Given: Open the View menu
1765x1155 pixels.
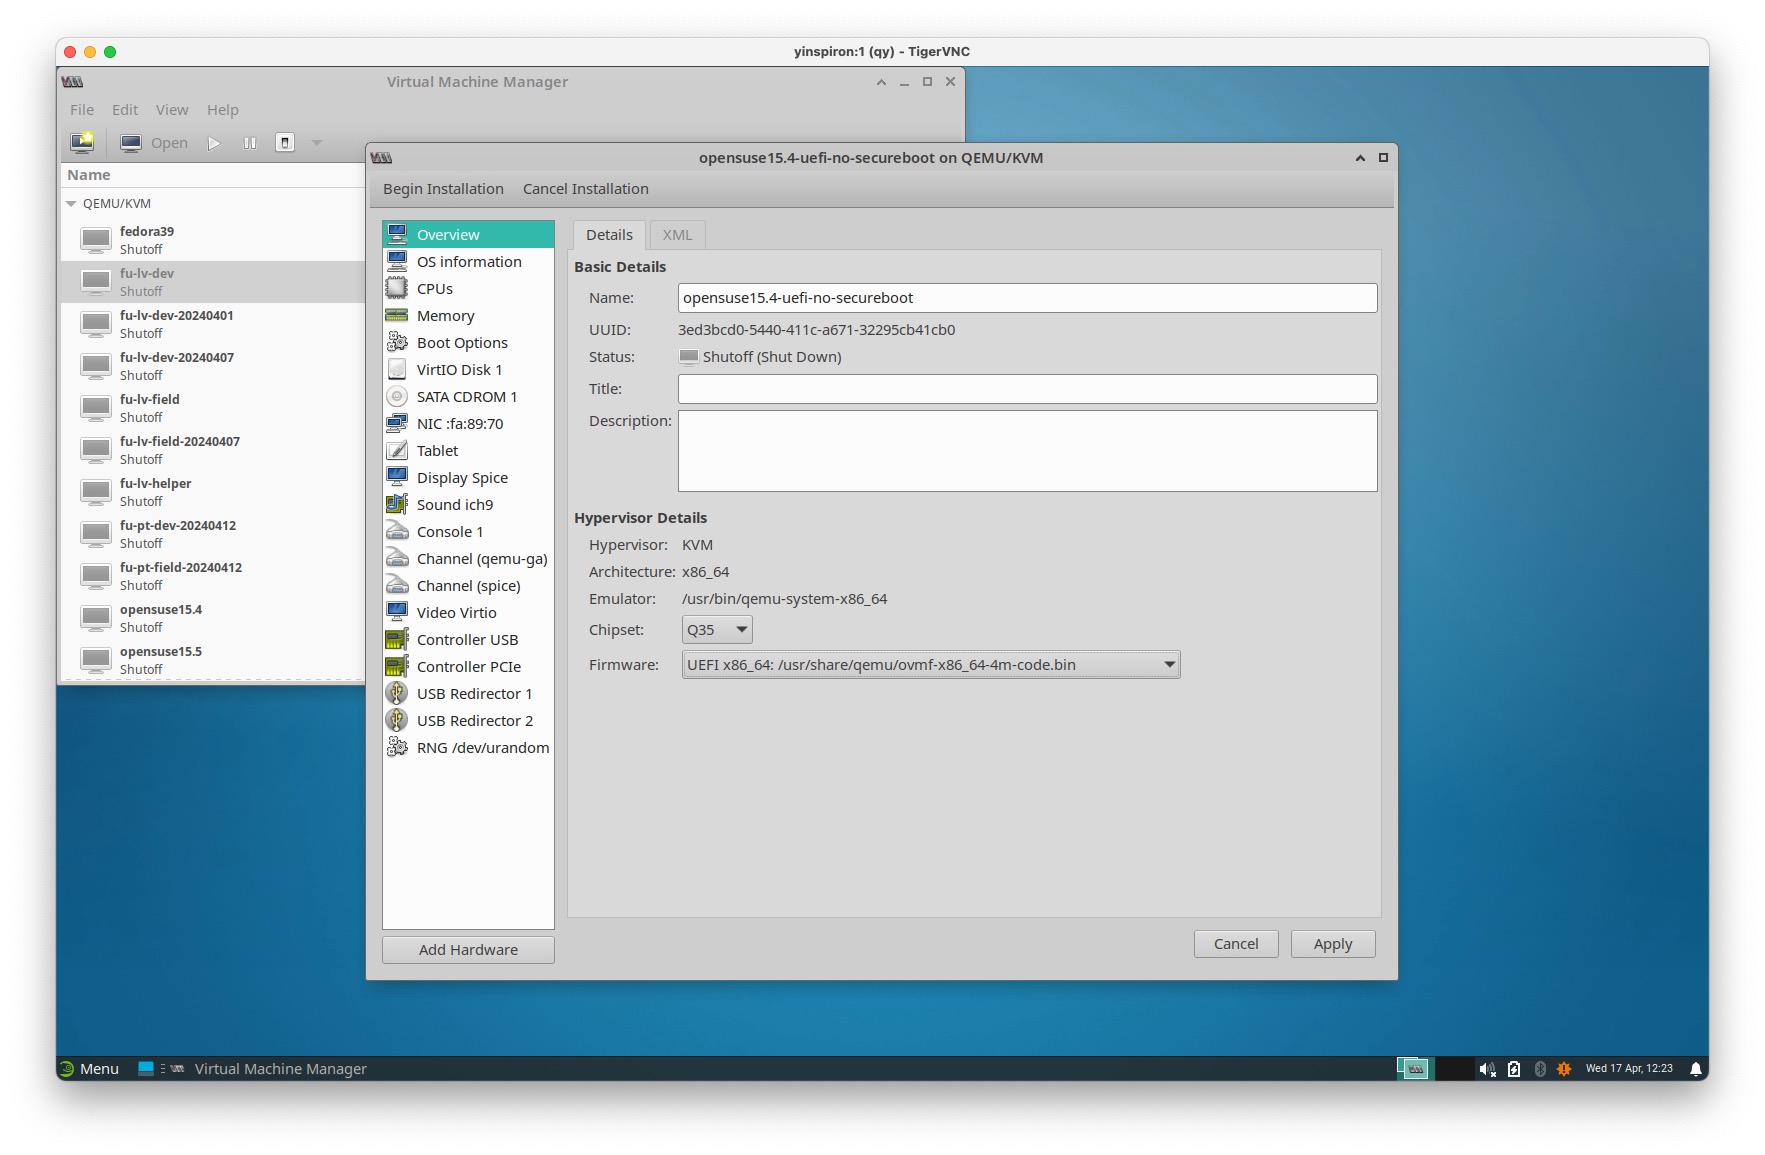Looking at the screenshot, I should pos(172,110).
